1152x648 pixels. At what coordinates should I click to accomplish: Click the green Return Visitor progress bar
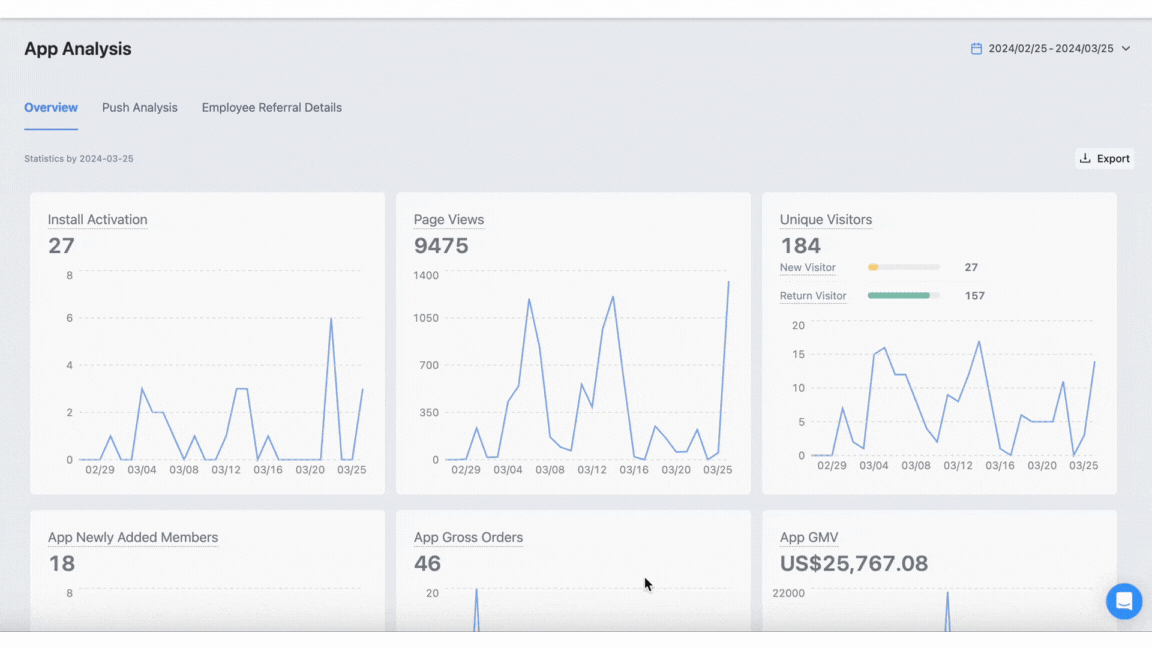904,295
